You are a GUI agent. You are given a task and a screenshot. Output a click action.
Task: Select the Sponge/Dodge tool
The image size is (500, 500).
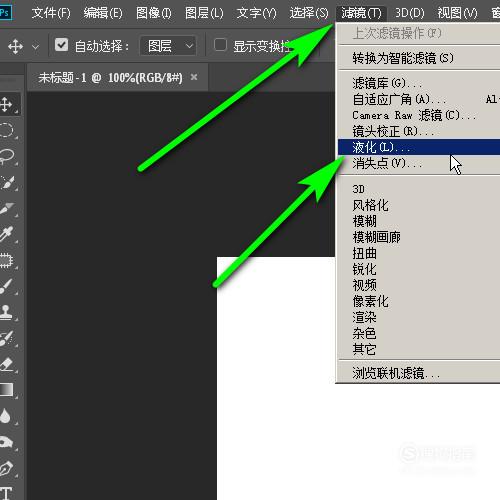[7, 442]
